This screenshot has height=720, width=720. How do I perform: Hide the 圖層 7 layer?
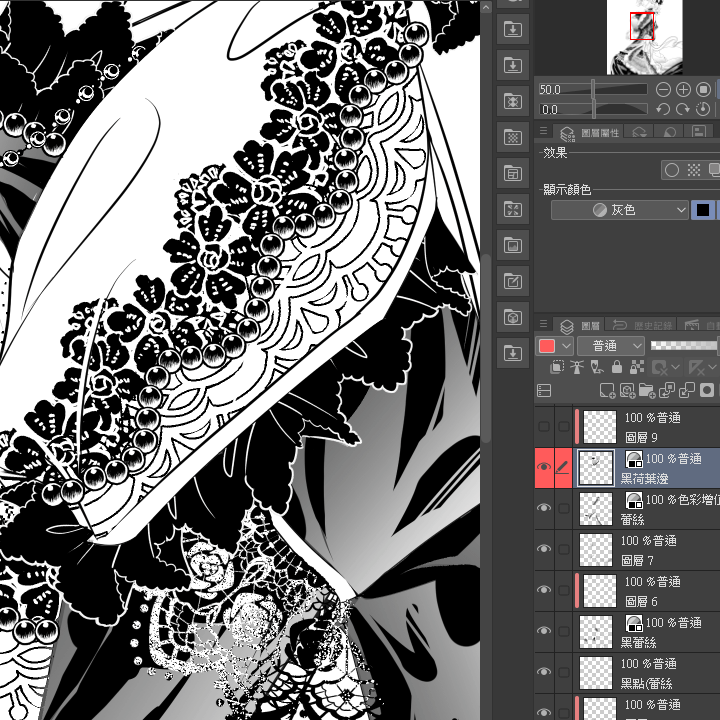tap(544, 549)
